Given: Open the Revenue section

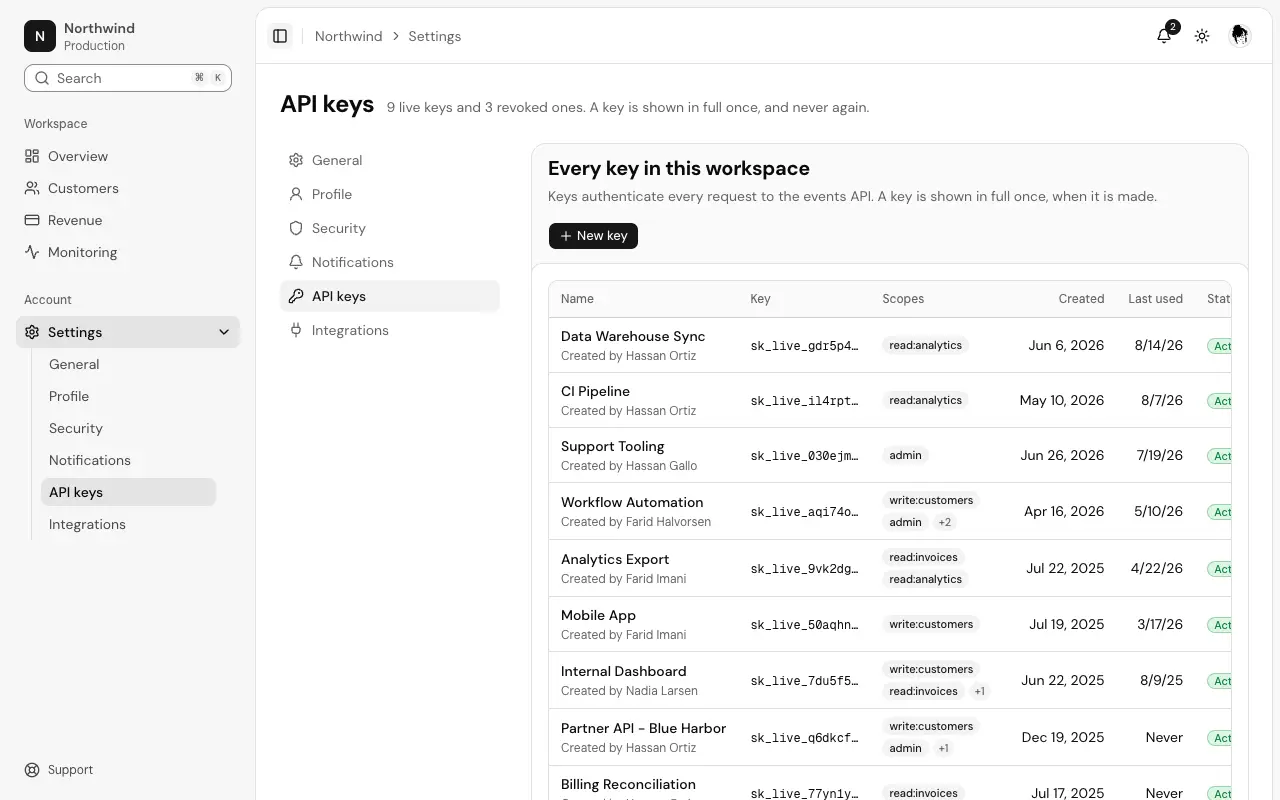Looking at the screenshot, I should pos(128,220).
